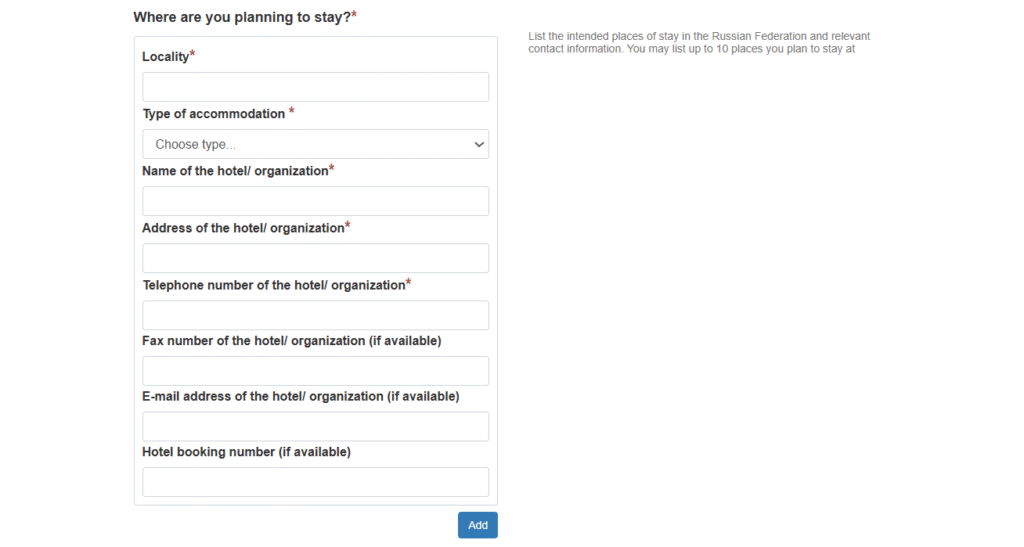
Task: Select the E-mail address input field
Action: pos(315,426)
